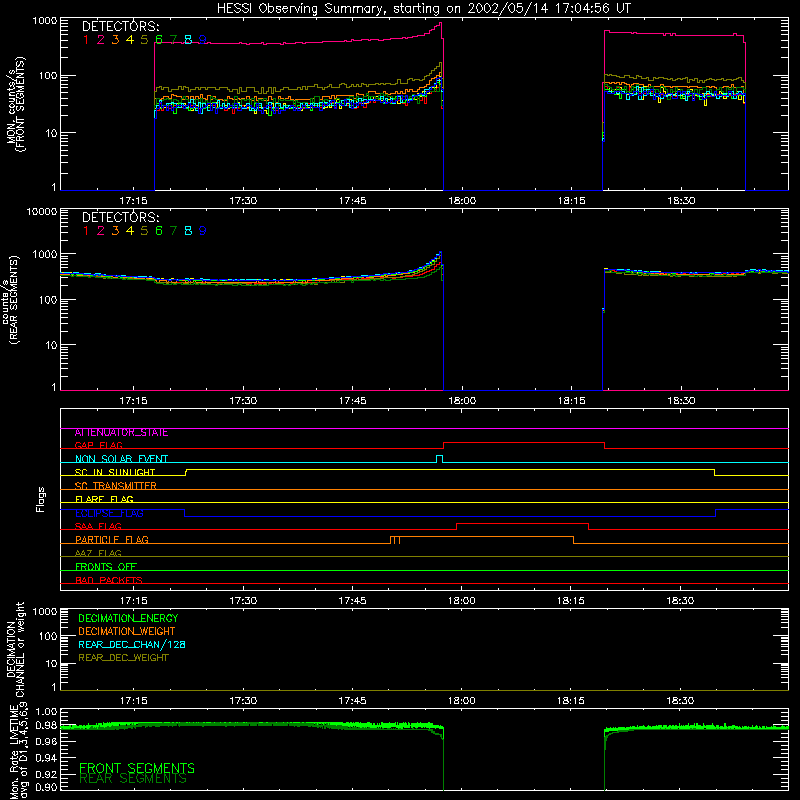This screenshot has width=800, height=800.
Task: Click 18:30 tick under Flags panel
Action: click(680, 601)
